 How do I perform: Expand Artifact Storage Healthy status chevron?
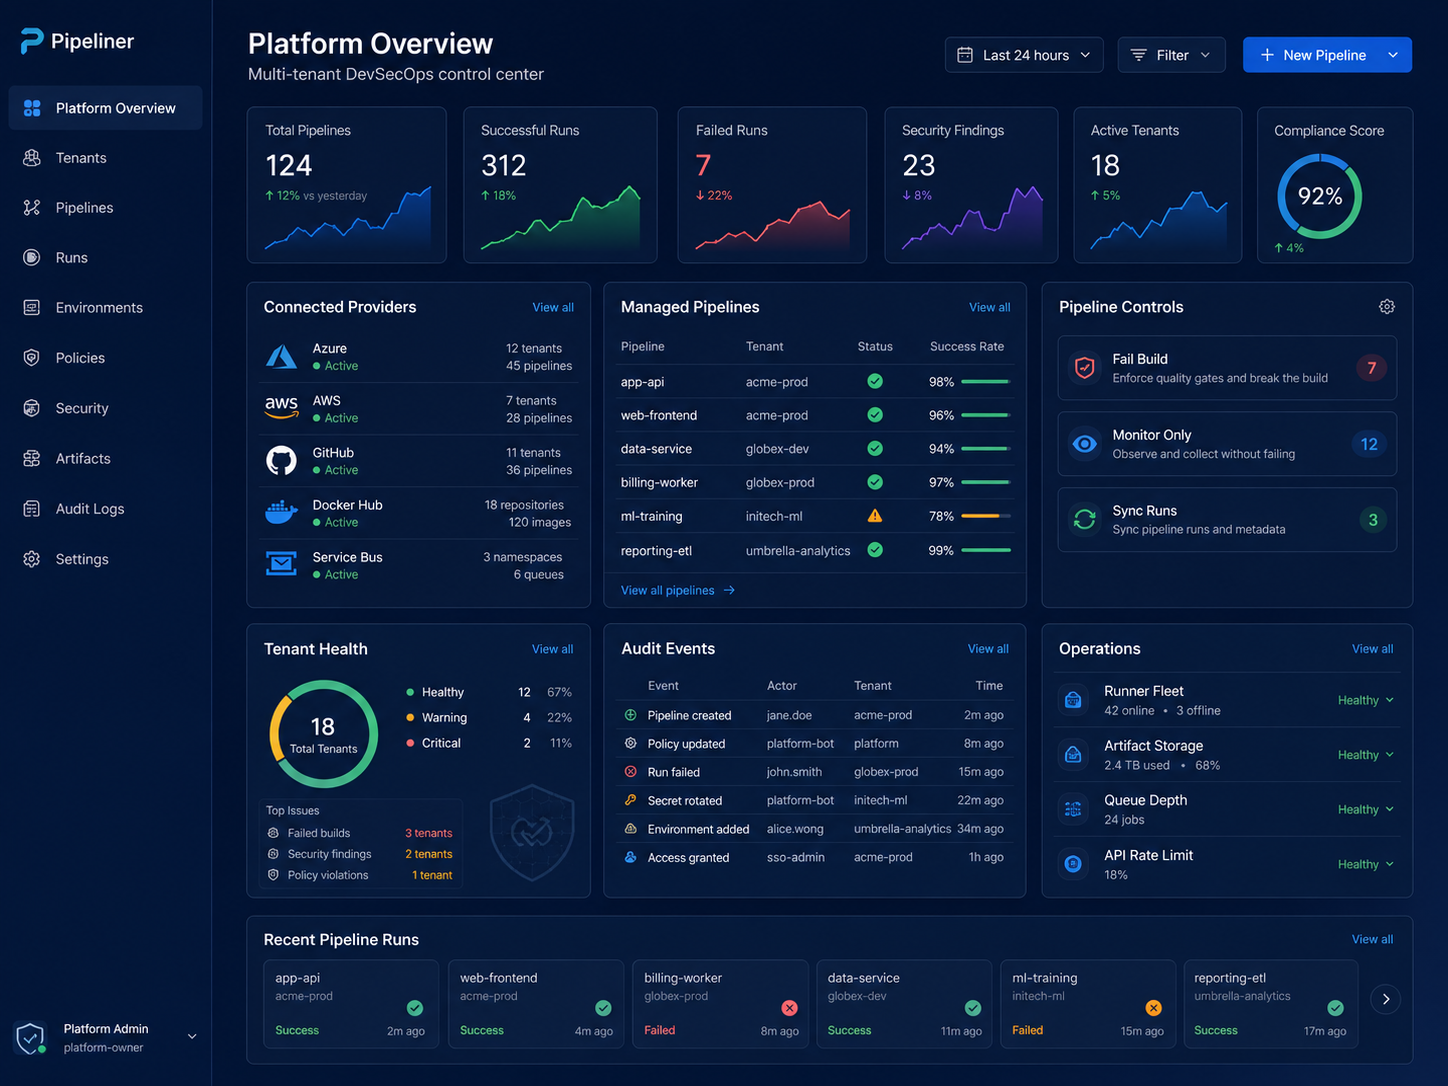[1390, 755]
